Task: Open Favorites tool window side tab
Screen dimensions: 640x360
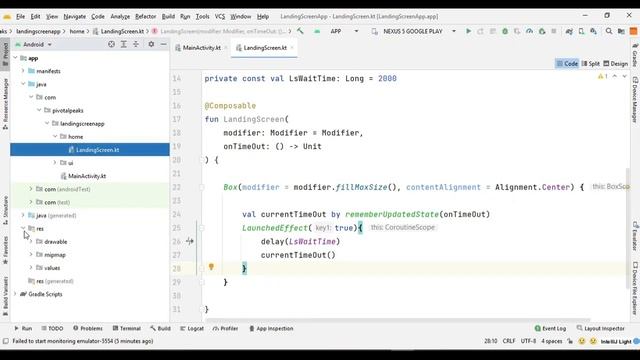Action: [x=5, y=250]
